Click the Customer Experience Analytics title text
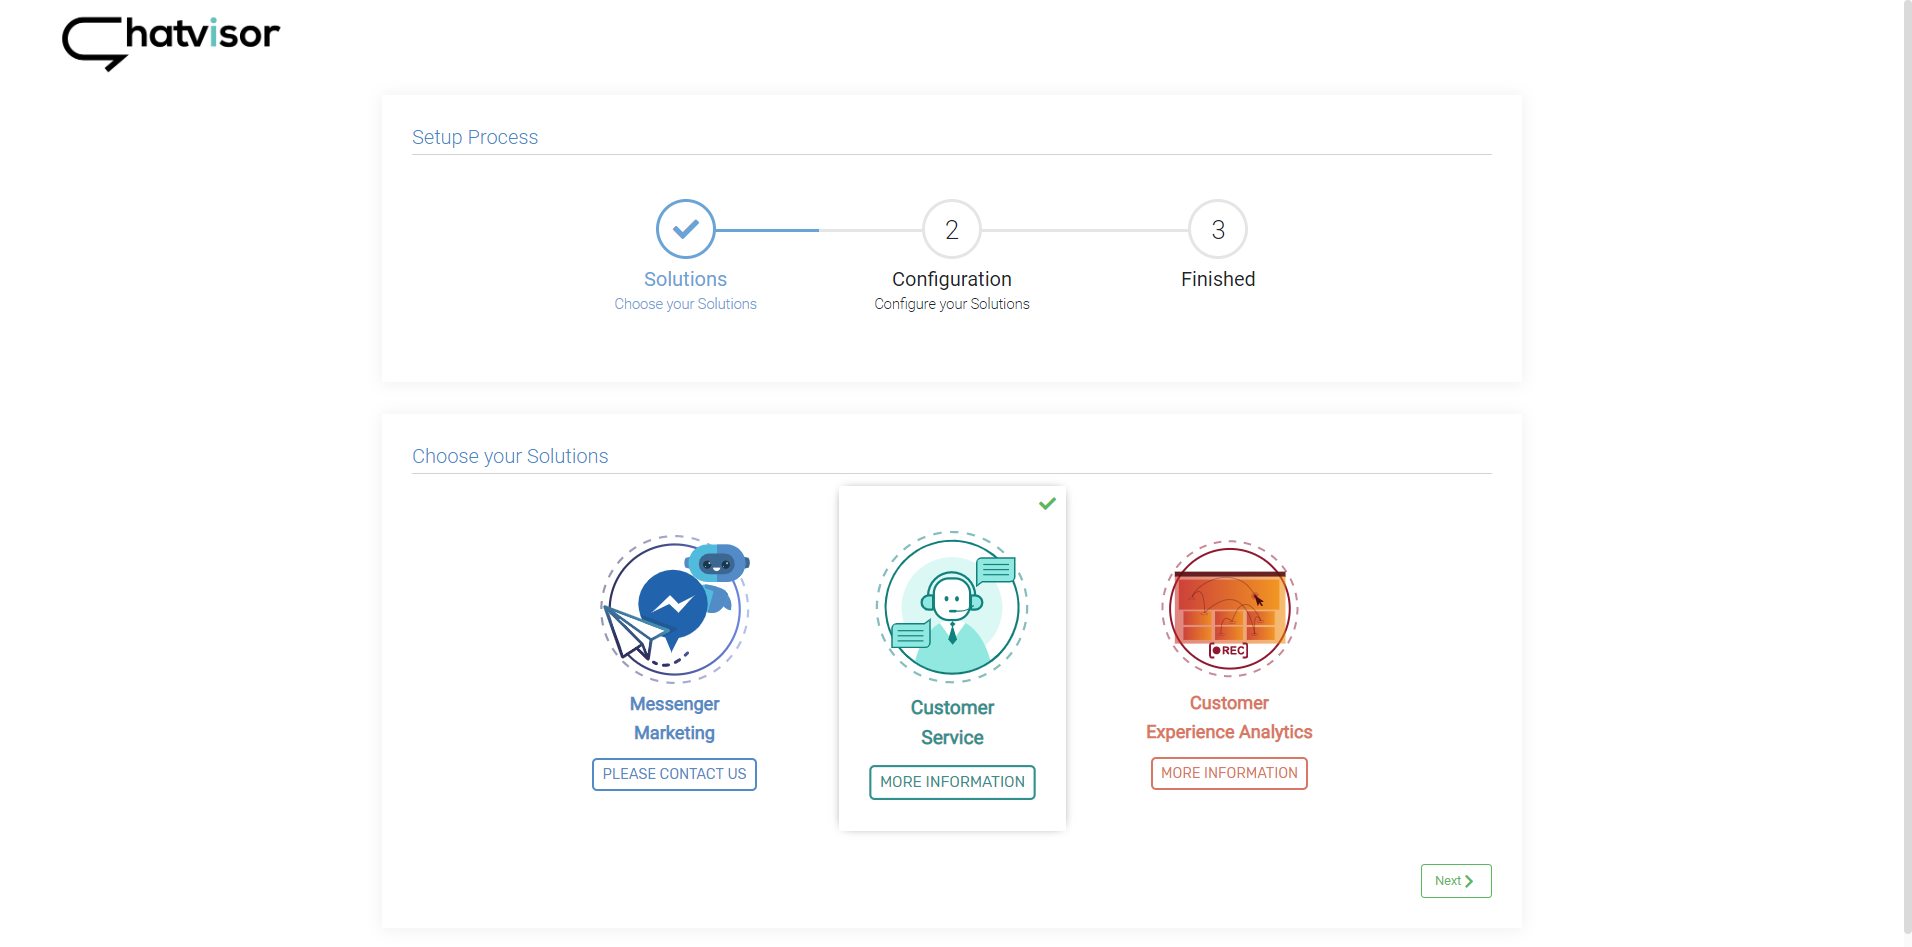Viewport: 1912px width, 947px height. tap(1229, 717)
